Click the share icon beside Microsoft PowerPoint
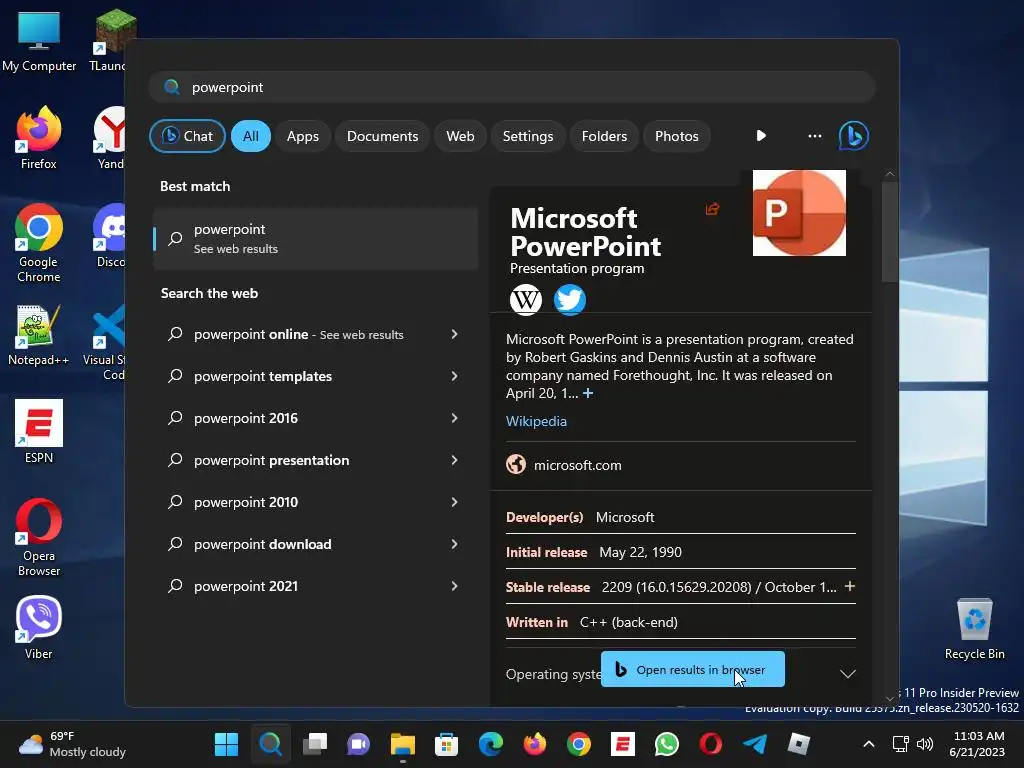Screen dimensions: 1024x768 pyautogui.click(x=712, y=209)
